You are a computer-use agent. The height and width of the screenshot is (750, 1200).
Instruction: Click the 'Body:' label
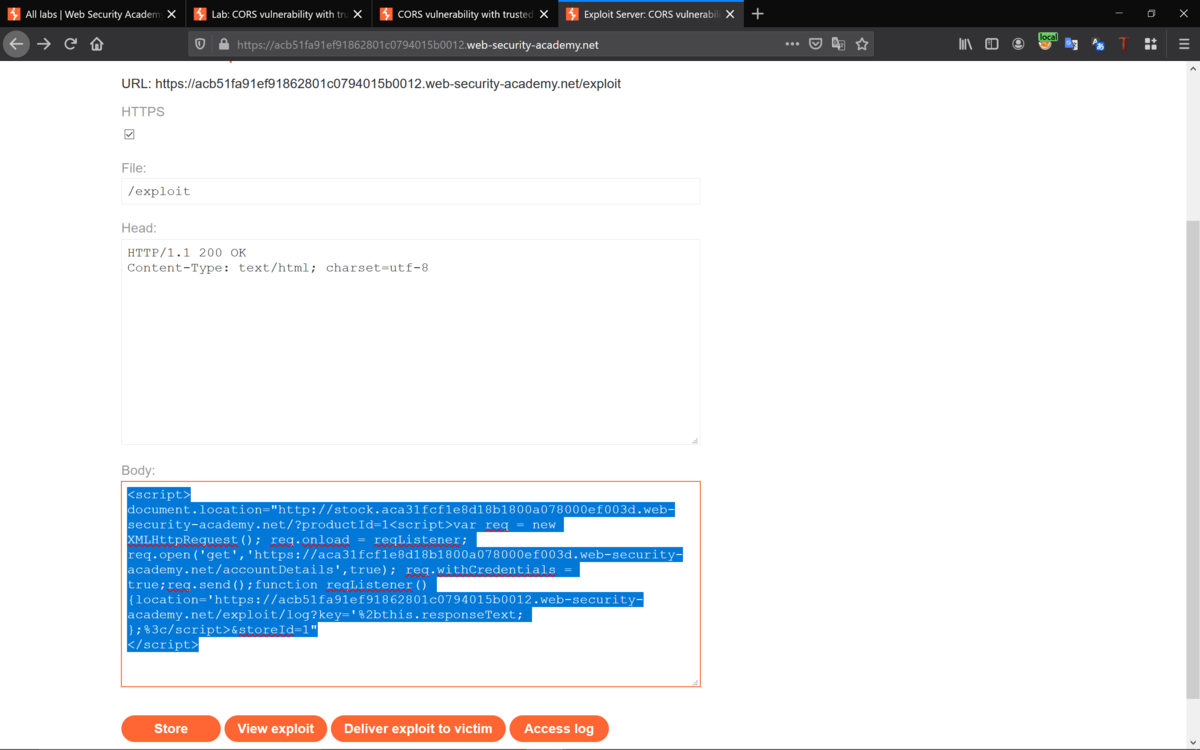coord(139,470)
